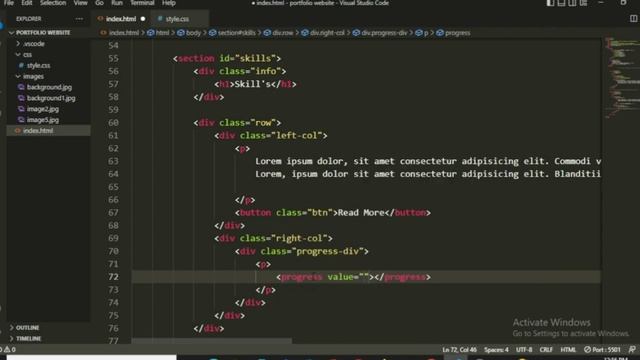The width and height of the screenshot is (640, 360).
Task: Open the Run menu
Action: click(x=117, y=3)
